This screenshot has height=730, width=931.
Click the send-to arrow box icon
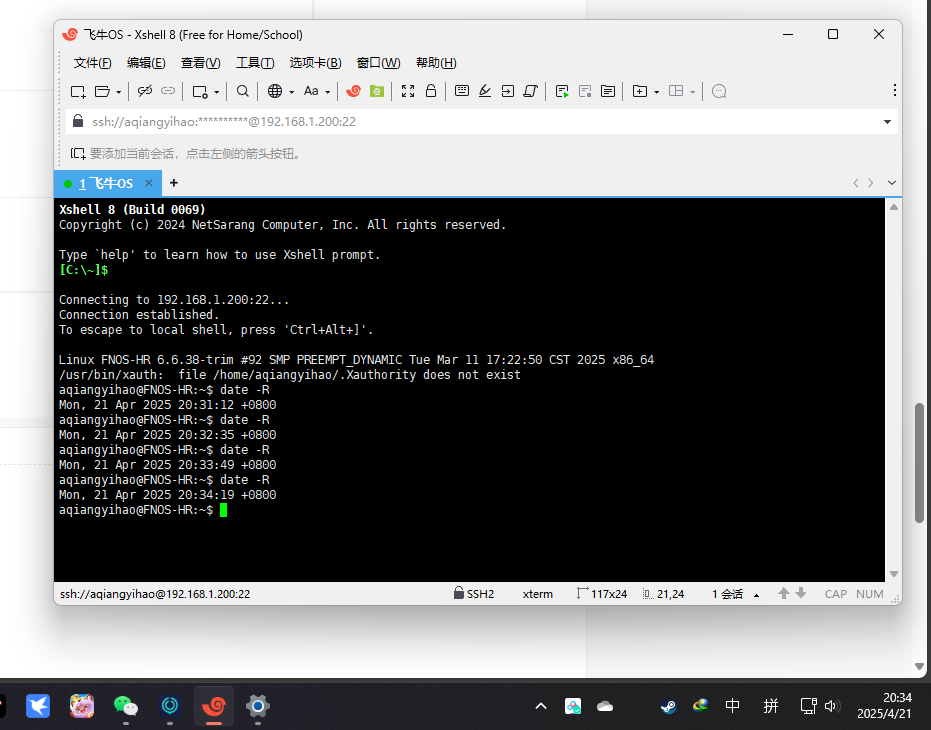pos(508,91)
